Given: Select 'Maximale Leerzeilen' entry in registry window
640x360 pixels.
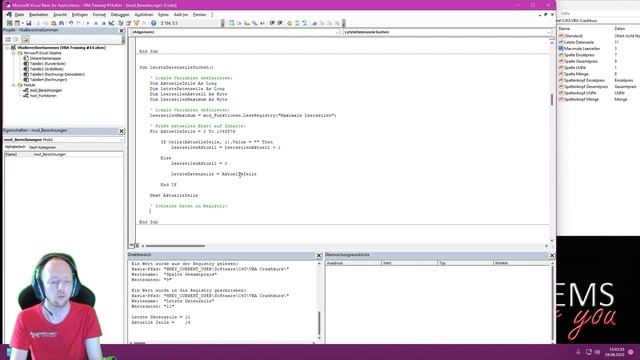Looking at the screenshot, I should pos(582,48).
